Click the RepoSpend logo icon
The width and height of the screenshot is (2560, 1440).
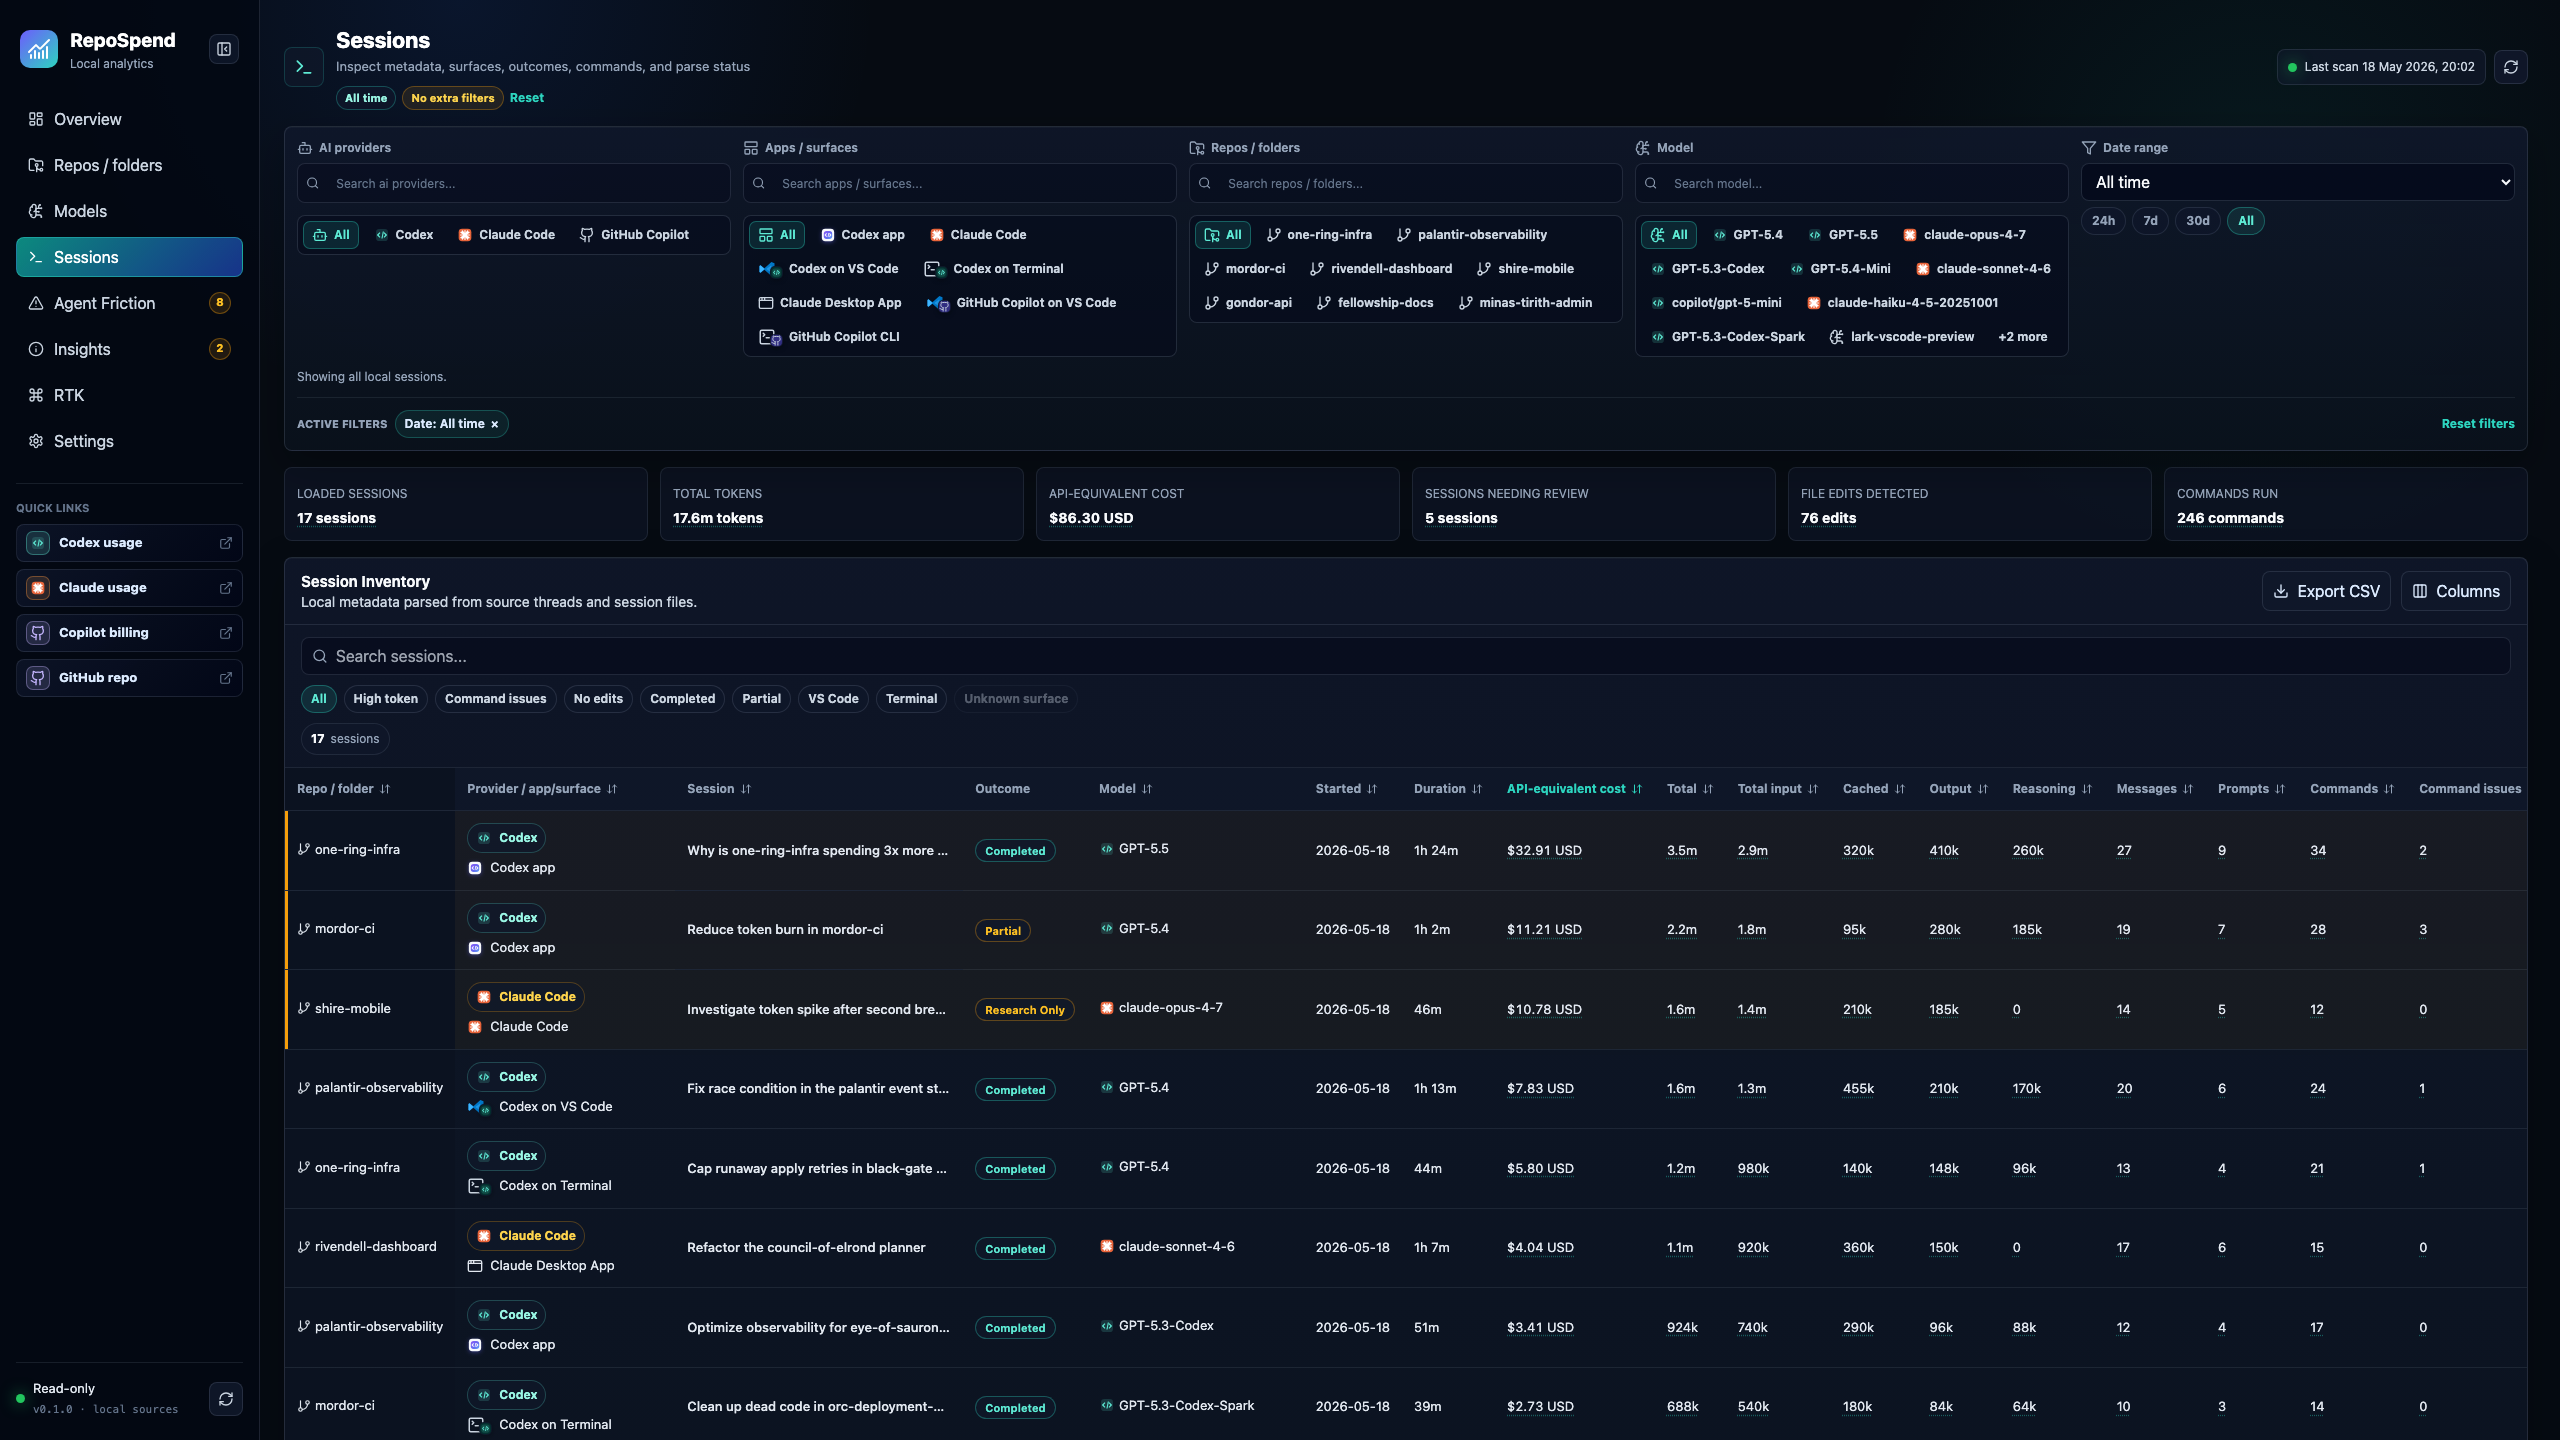click(x=39, y=49)
